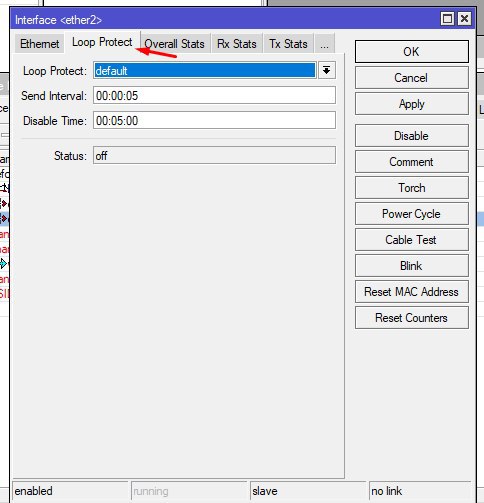
Task: Click the Interface <ether2> title text
Action: 58,20
